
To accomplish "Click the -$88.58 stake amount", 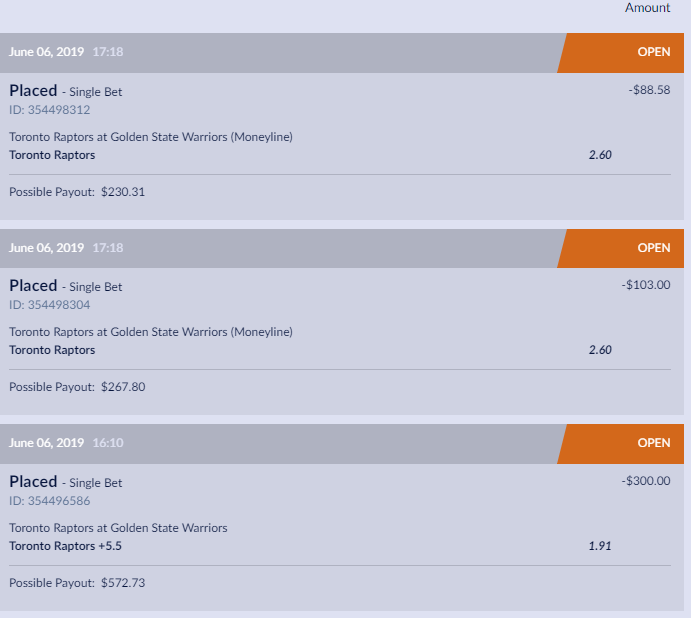I will click(x=649, y=90).
